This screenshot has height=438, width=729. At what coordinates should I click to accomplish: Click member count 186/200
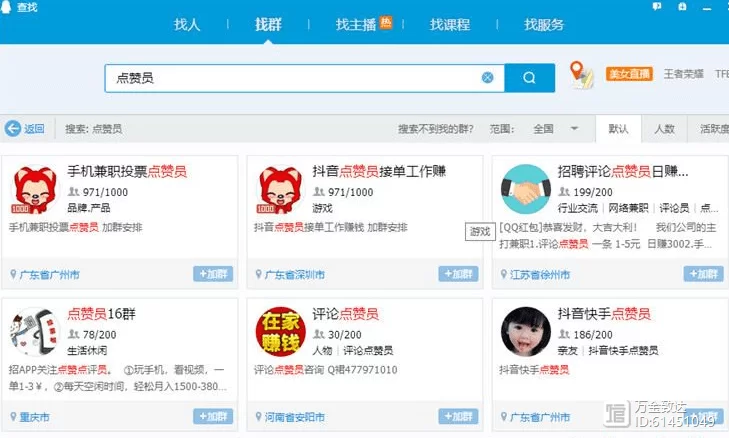tap(593, 334)
